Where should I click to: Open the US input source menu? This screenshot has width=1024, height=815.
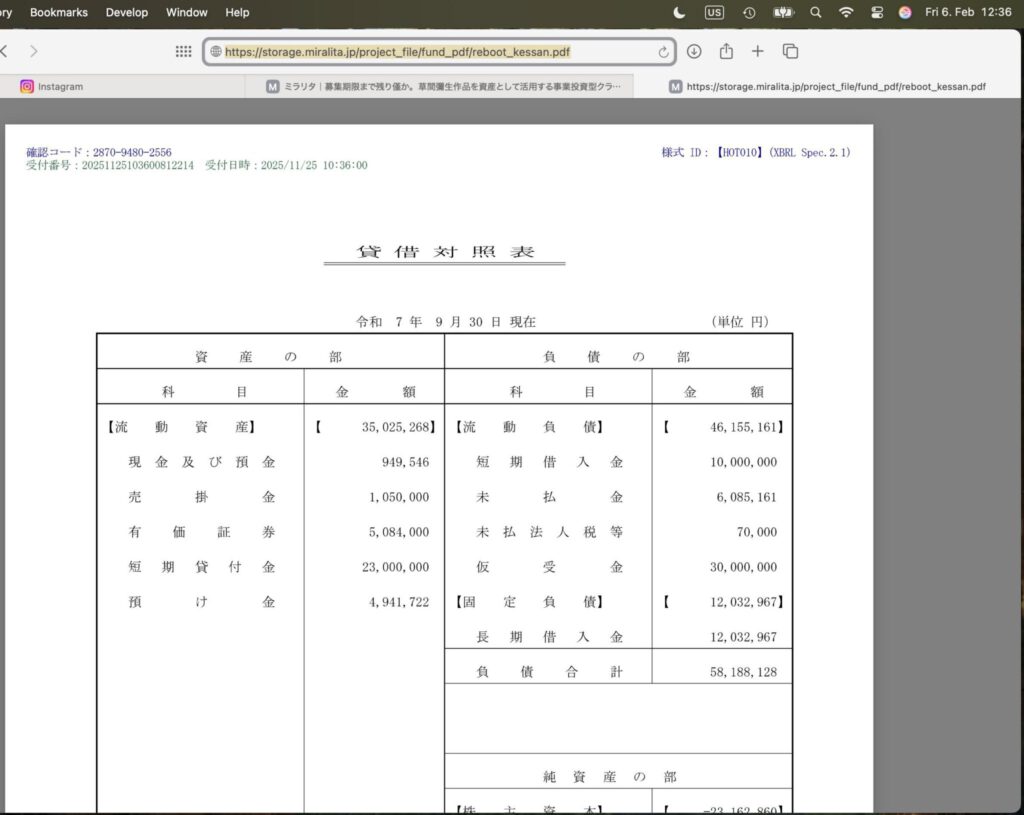point(714,12)
